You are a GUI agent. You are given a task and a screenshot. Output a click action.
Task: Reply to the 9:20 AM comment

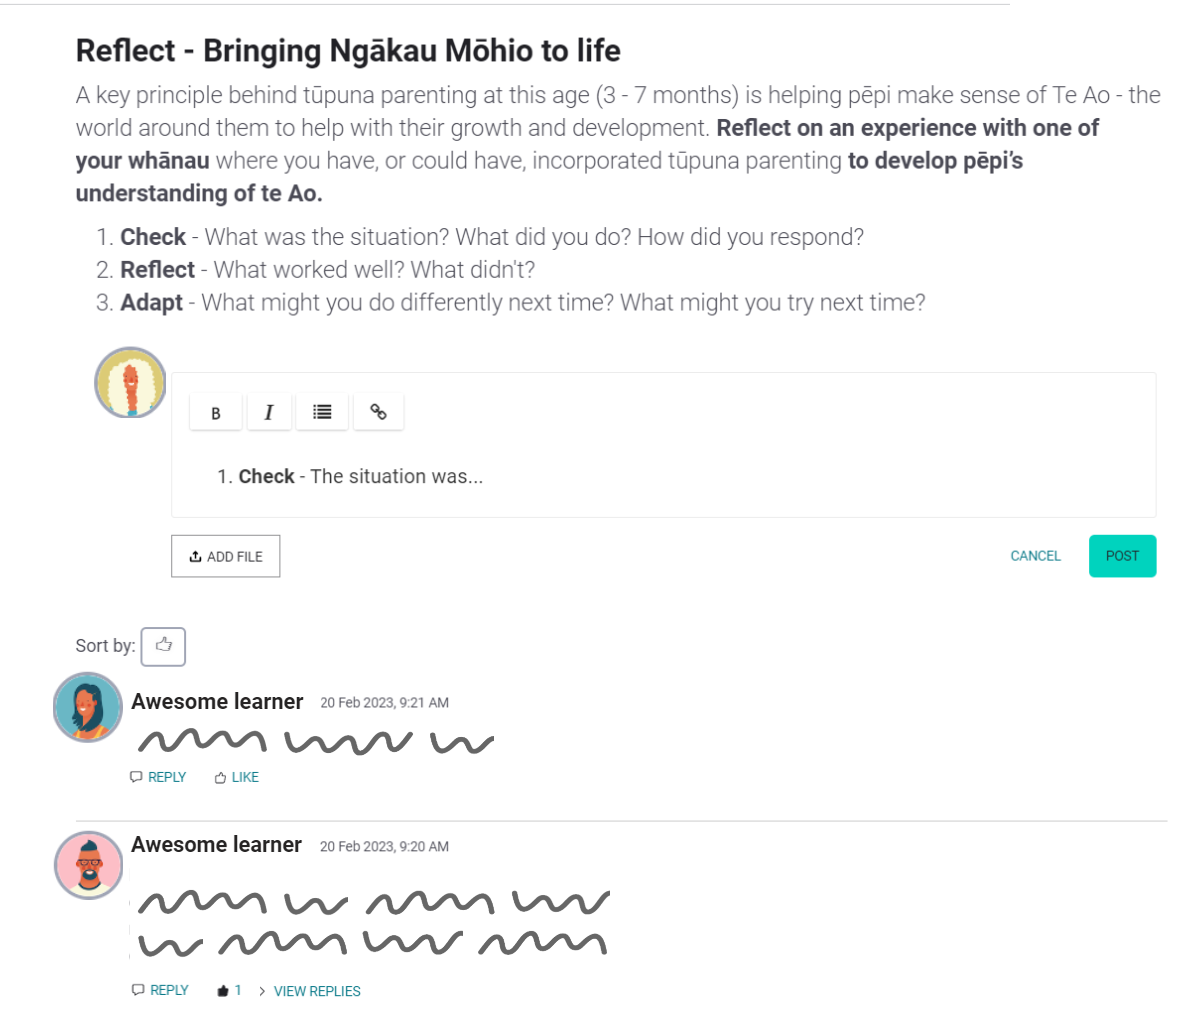point(160,990)
